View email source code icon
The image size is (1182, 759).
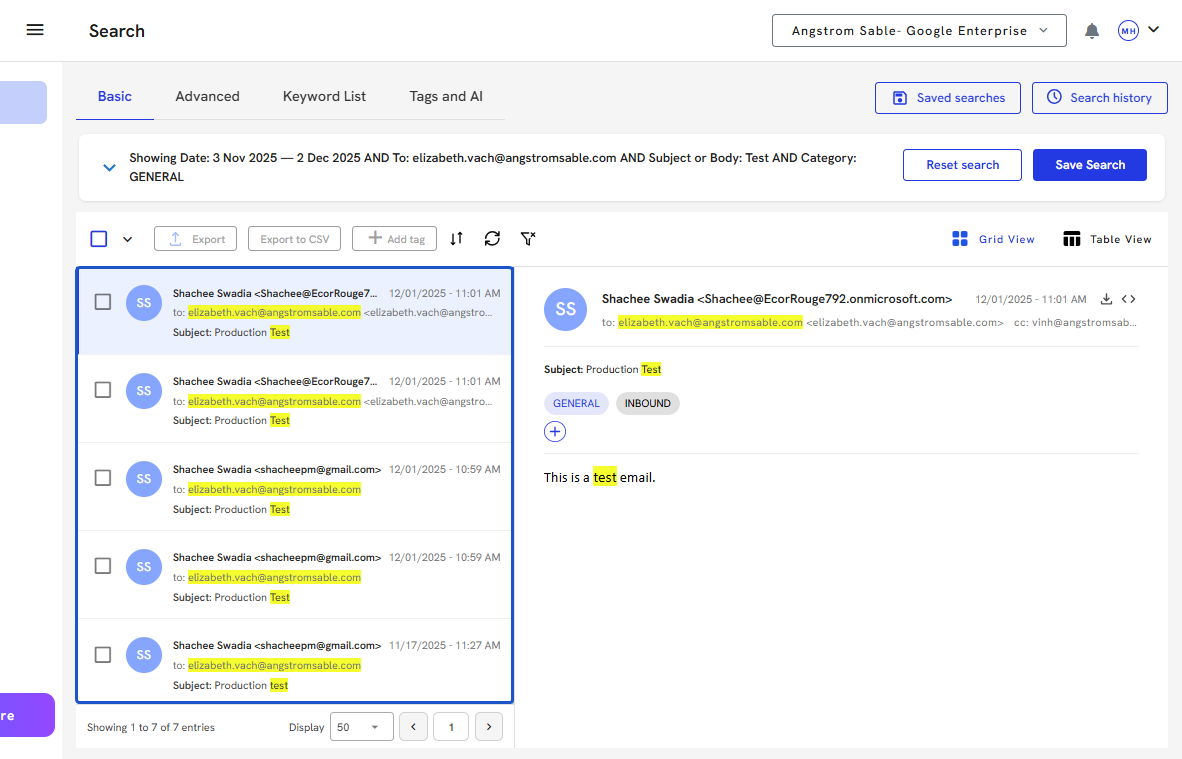[x=1128, y=299]
